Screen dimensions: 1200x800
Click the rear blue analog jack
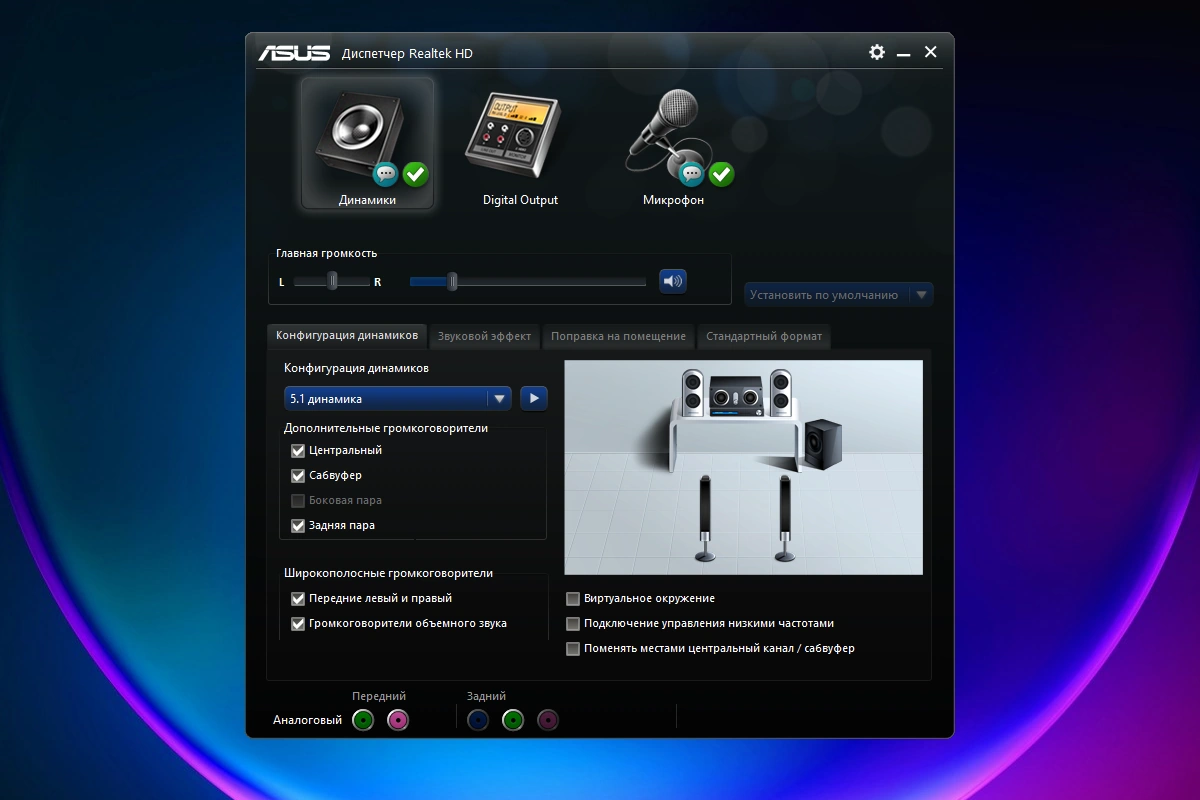point(478,720)
